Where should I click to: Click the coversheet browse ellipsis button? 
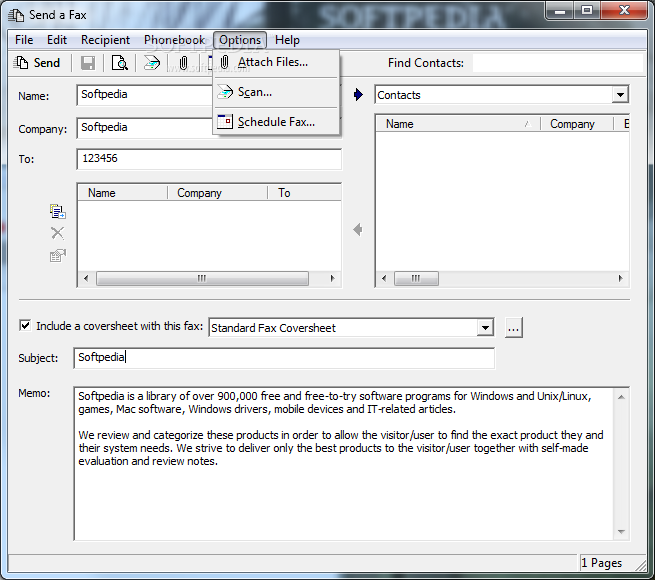coord(513,328)
